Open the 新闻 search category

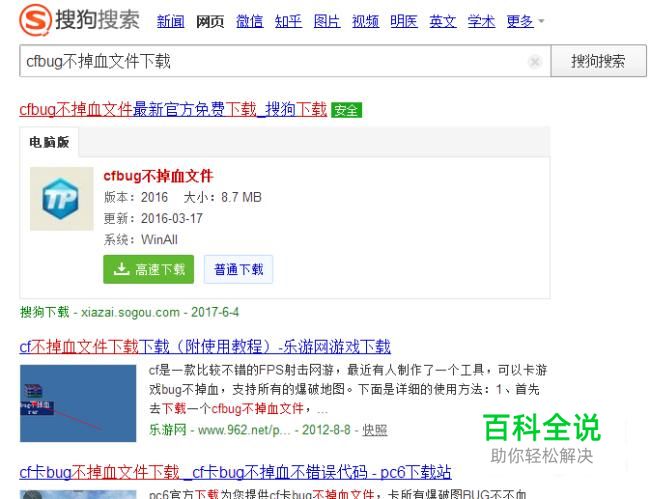pos(170,21)
